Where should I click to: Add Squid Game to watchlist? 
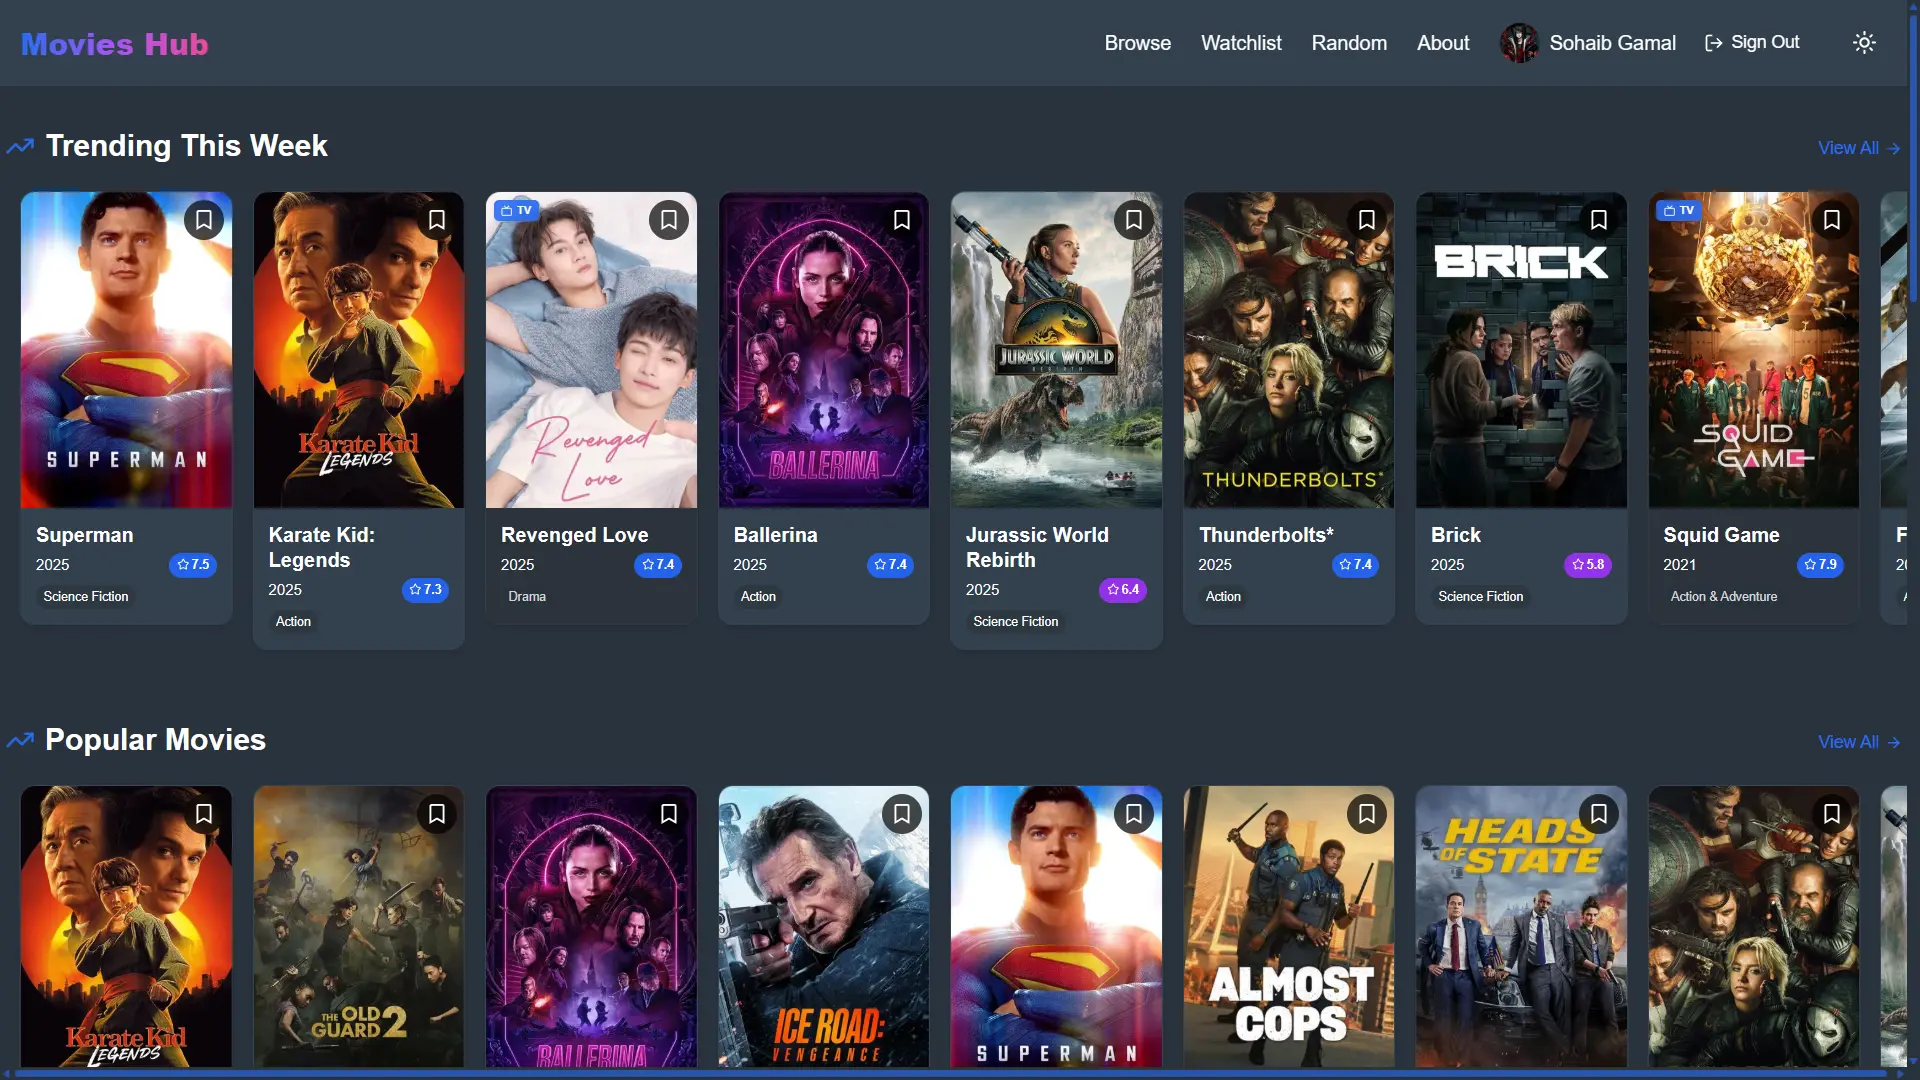click(x=1832, y=220)
